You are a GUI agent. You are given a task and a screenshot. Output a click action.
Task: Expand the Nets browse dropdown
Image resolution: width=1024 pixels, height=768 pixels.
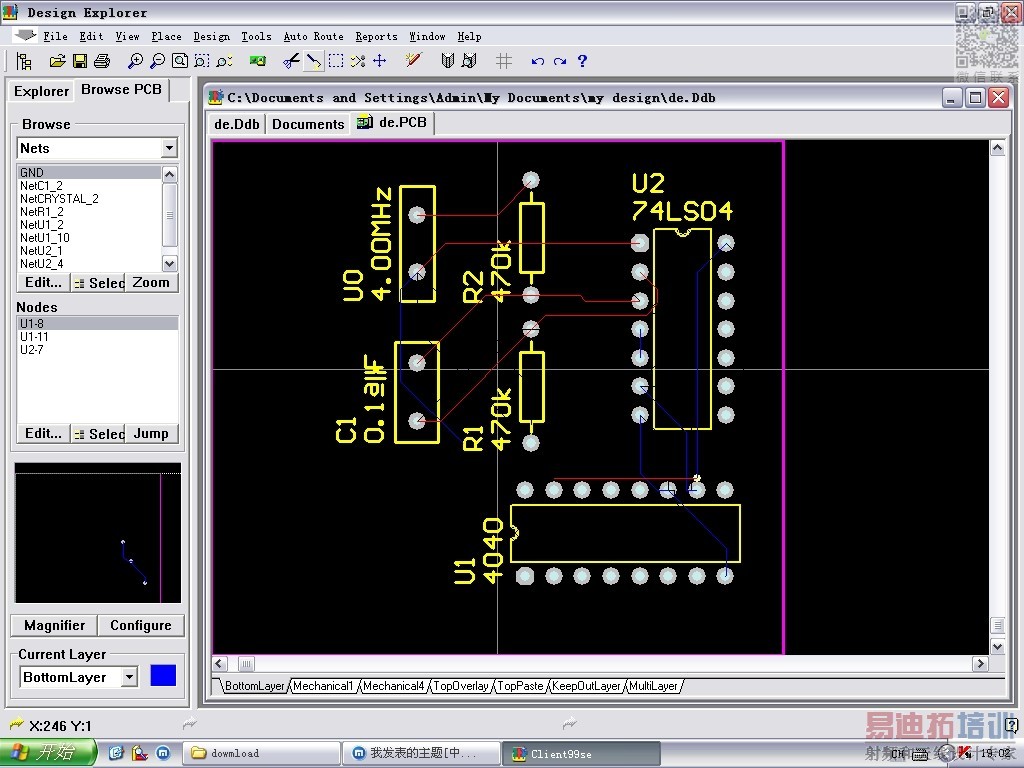[x=169, y=148]
